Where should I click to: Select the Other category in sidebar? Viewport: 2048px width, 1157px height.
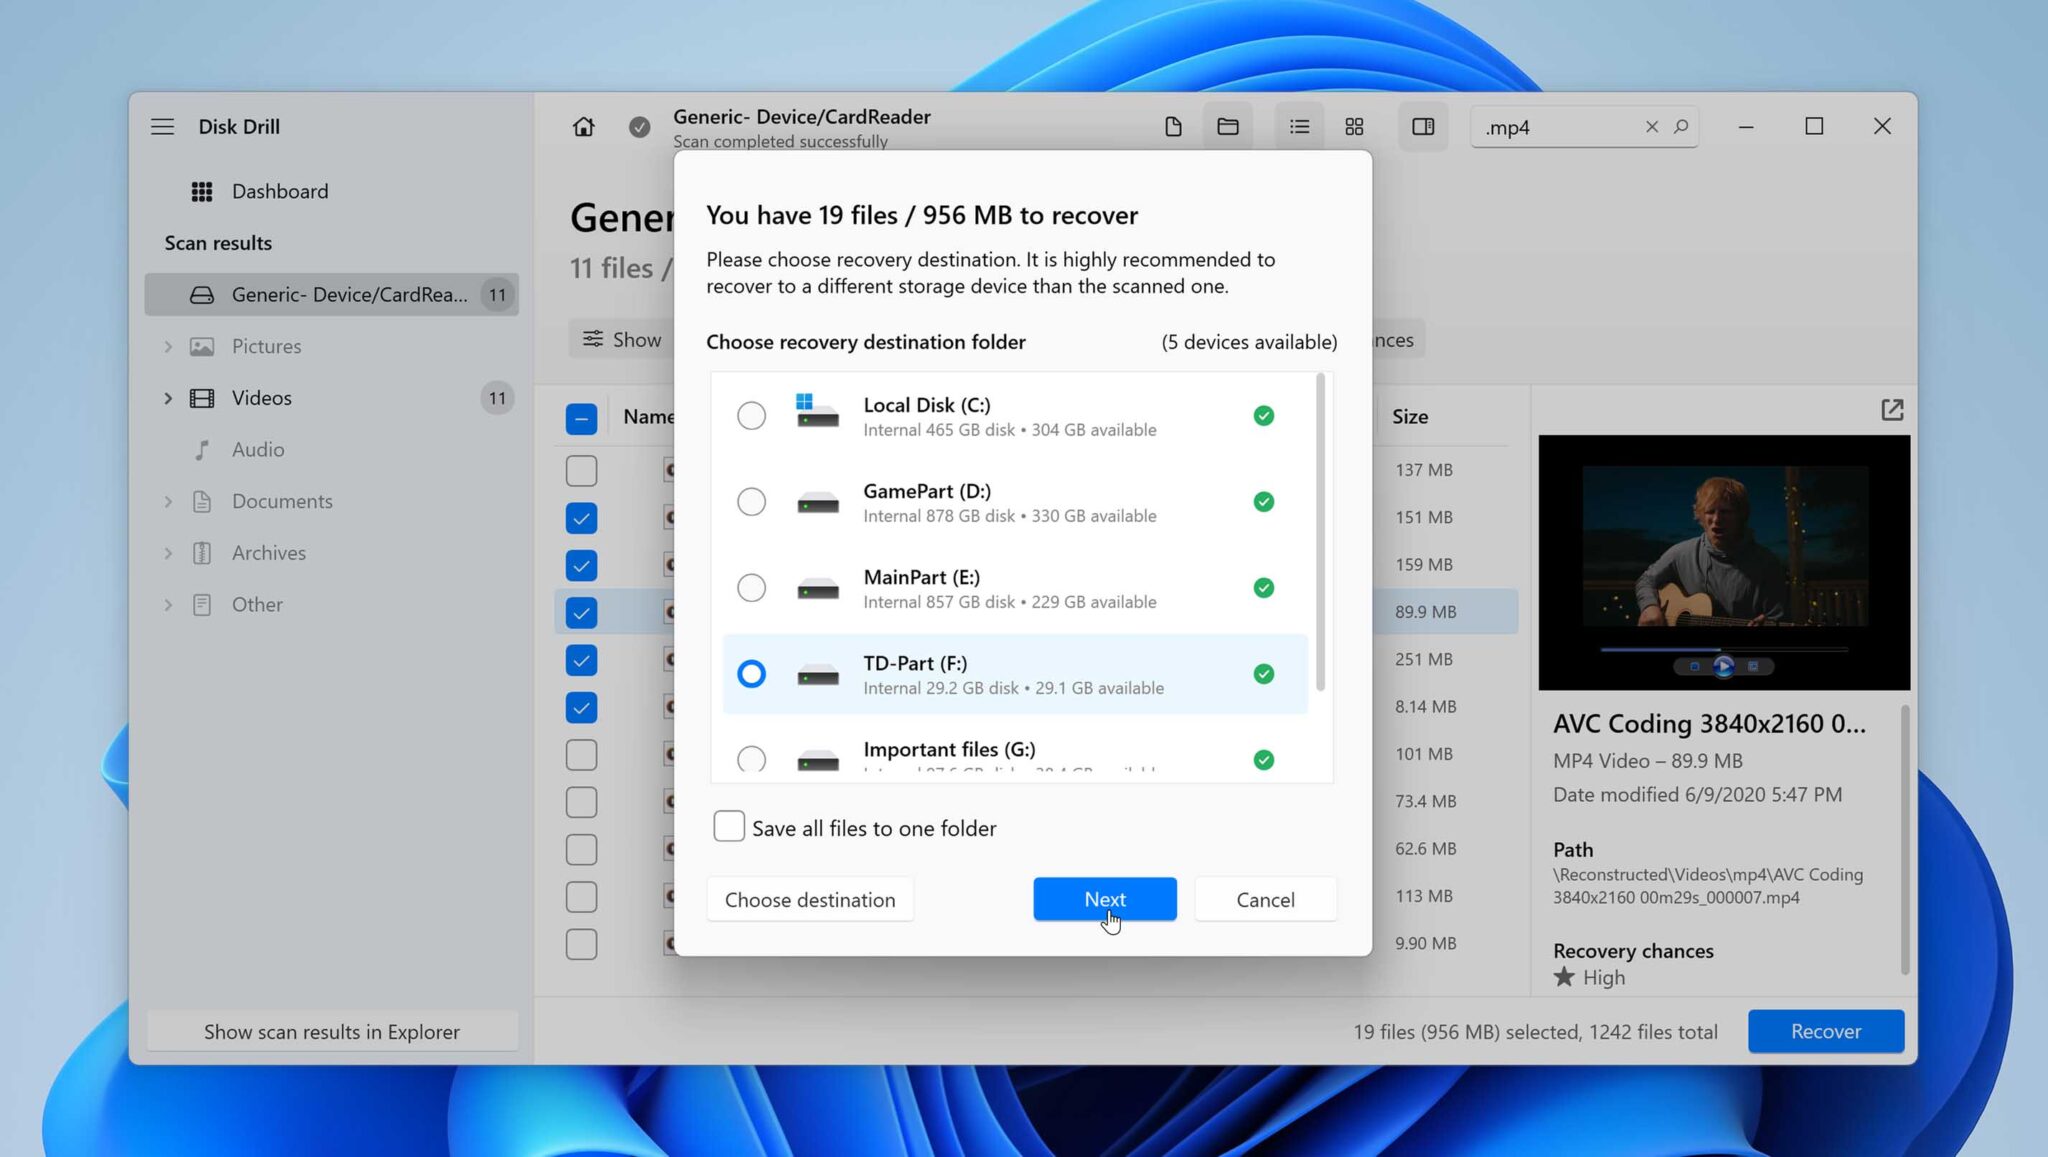coord(257,604)
